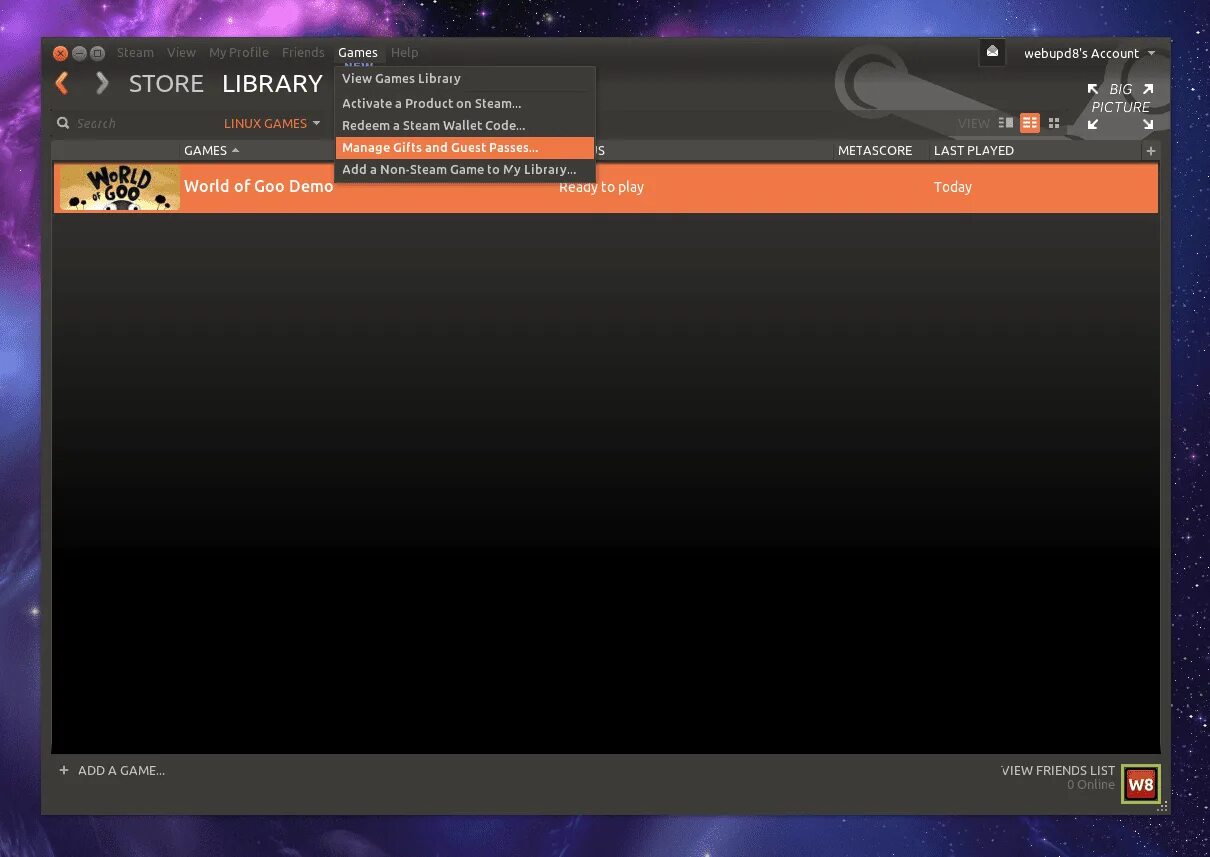
Task: Sort by the Games column header
Action: [211, 150]
